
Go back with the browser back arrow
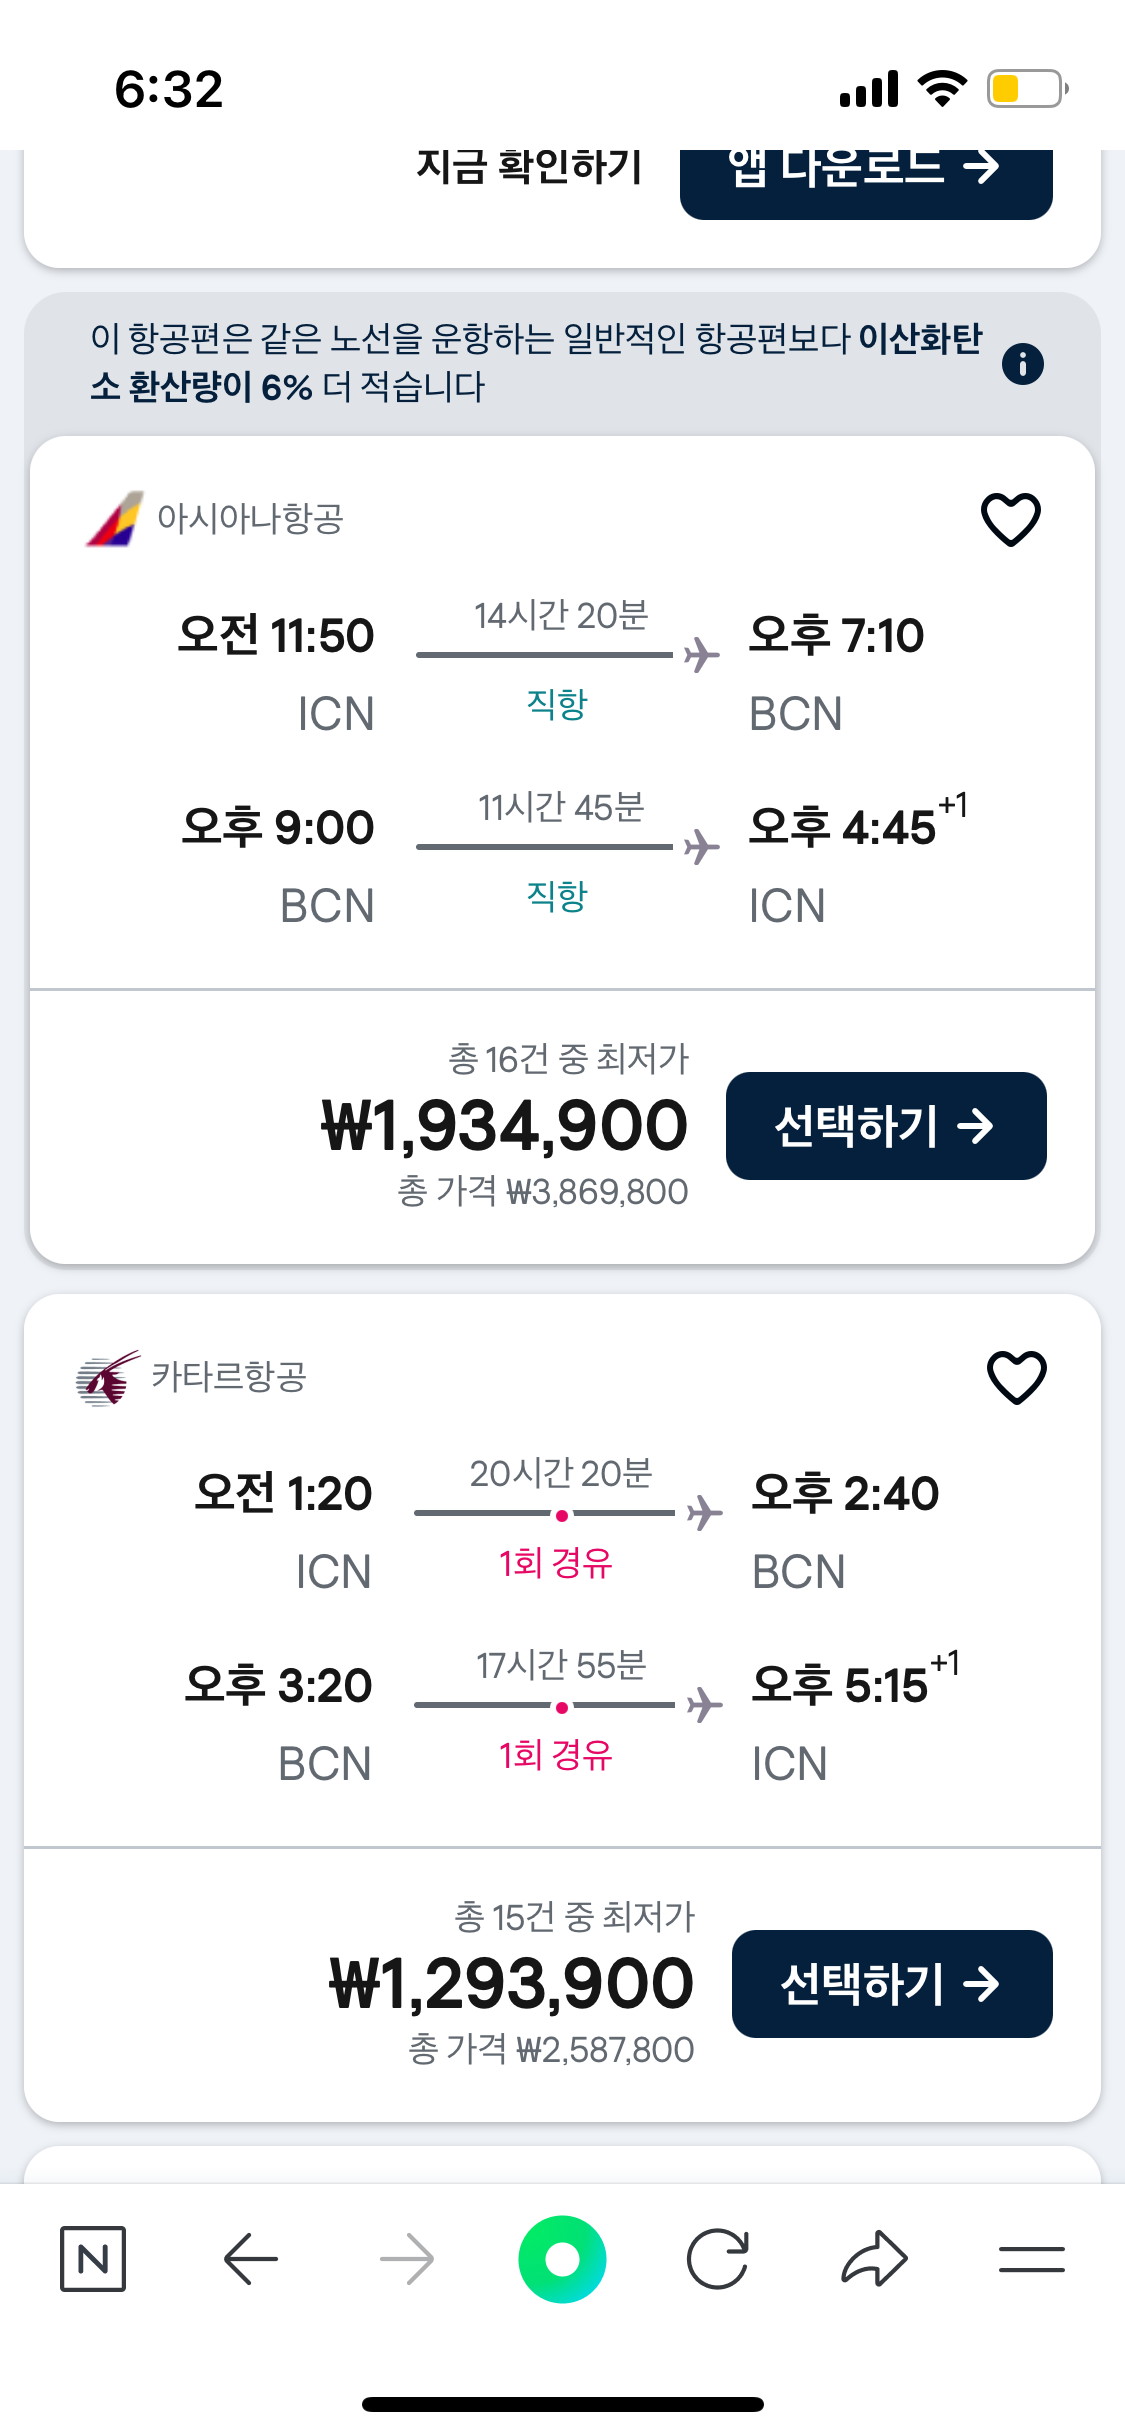(250, 2259)
